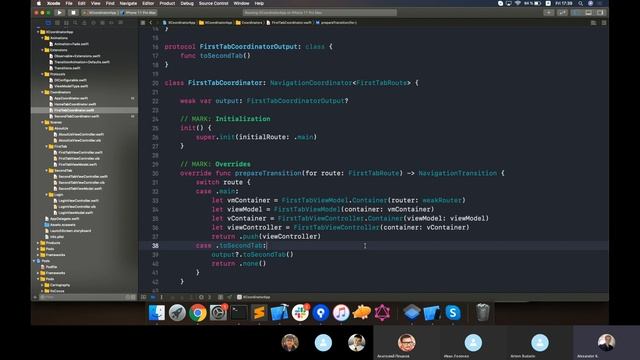The image size is (640, 360).
Task: Click the Xcode hammer icon in Dock
Action: coord(280,313)
